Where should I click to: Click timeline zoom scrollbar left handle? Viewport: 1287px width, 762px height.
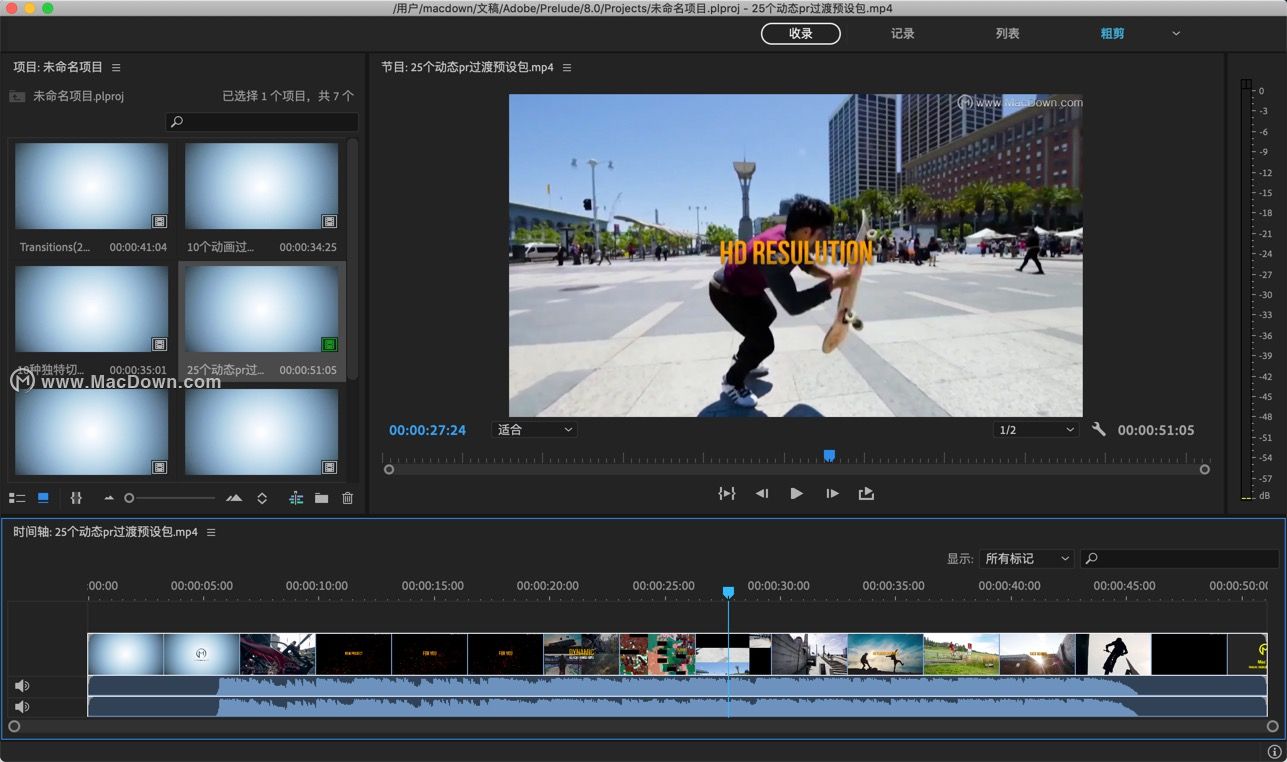[x=14, y=727]
